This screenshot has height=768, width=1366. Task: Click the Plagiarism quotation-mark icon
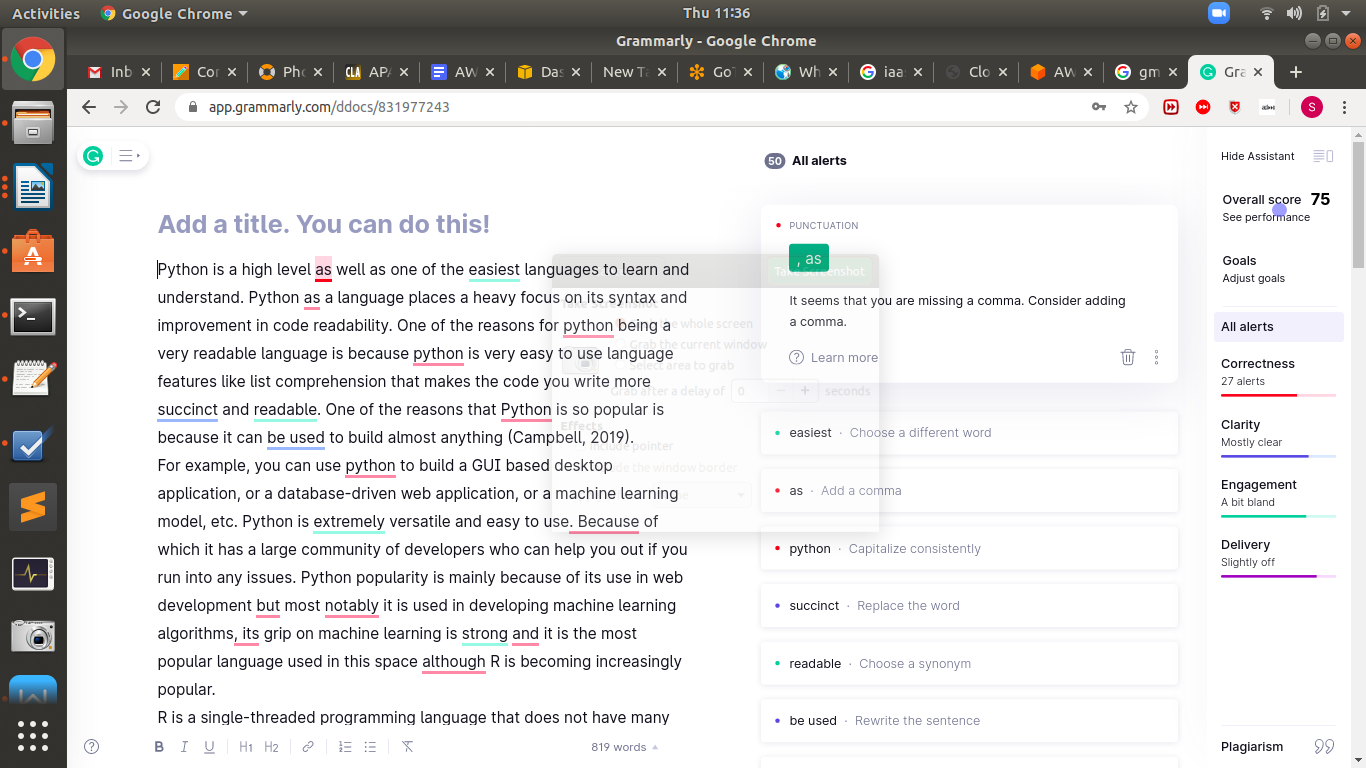pos(1324,746)
